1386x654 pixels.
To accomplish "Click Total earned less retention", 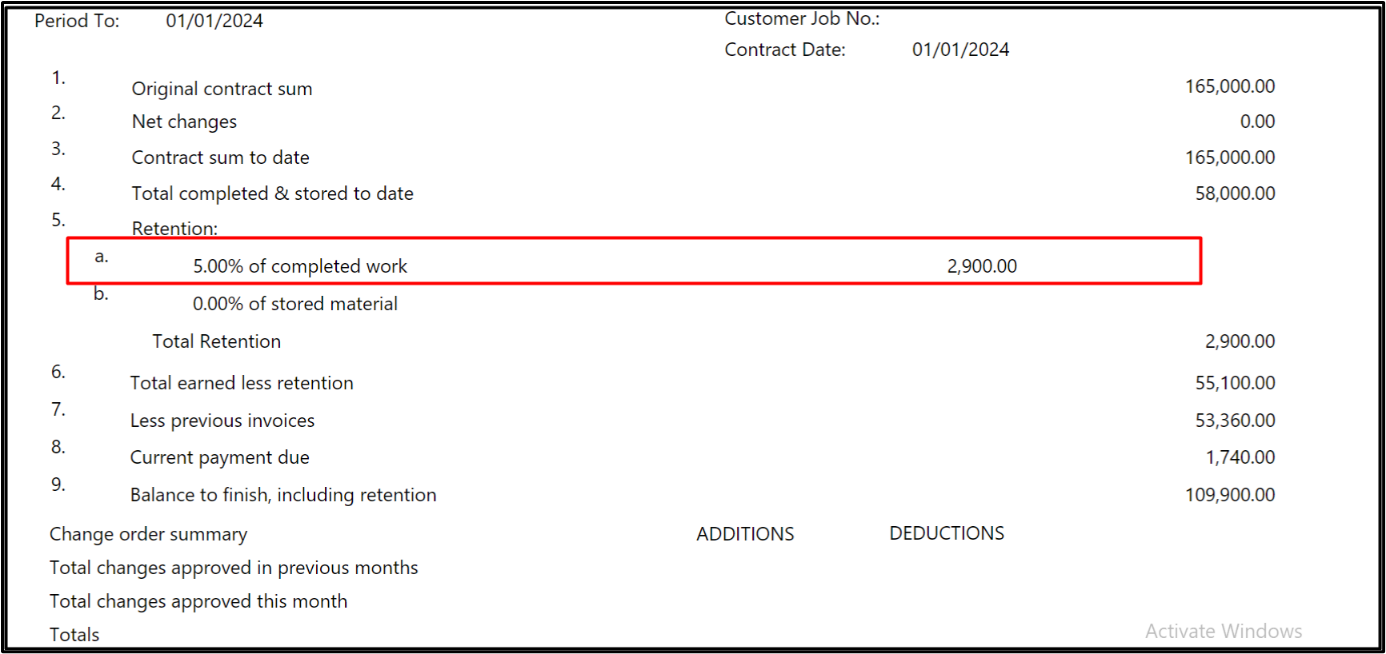I will [x=241, y=383].
